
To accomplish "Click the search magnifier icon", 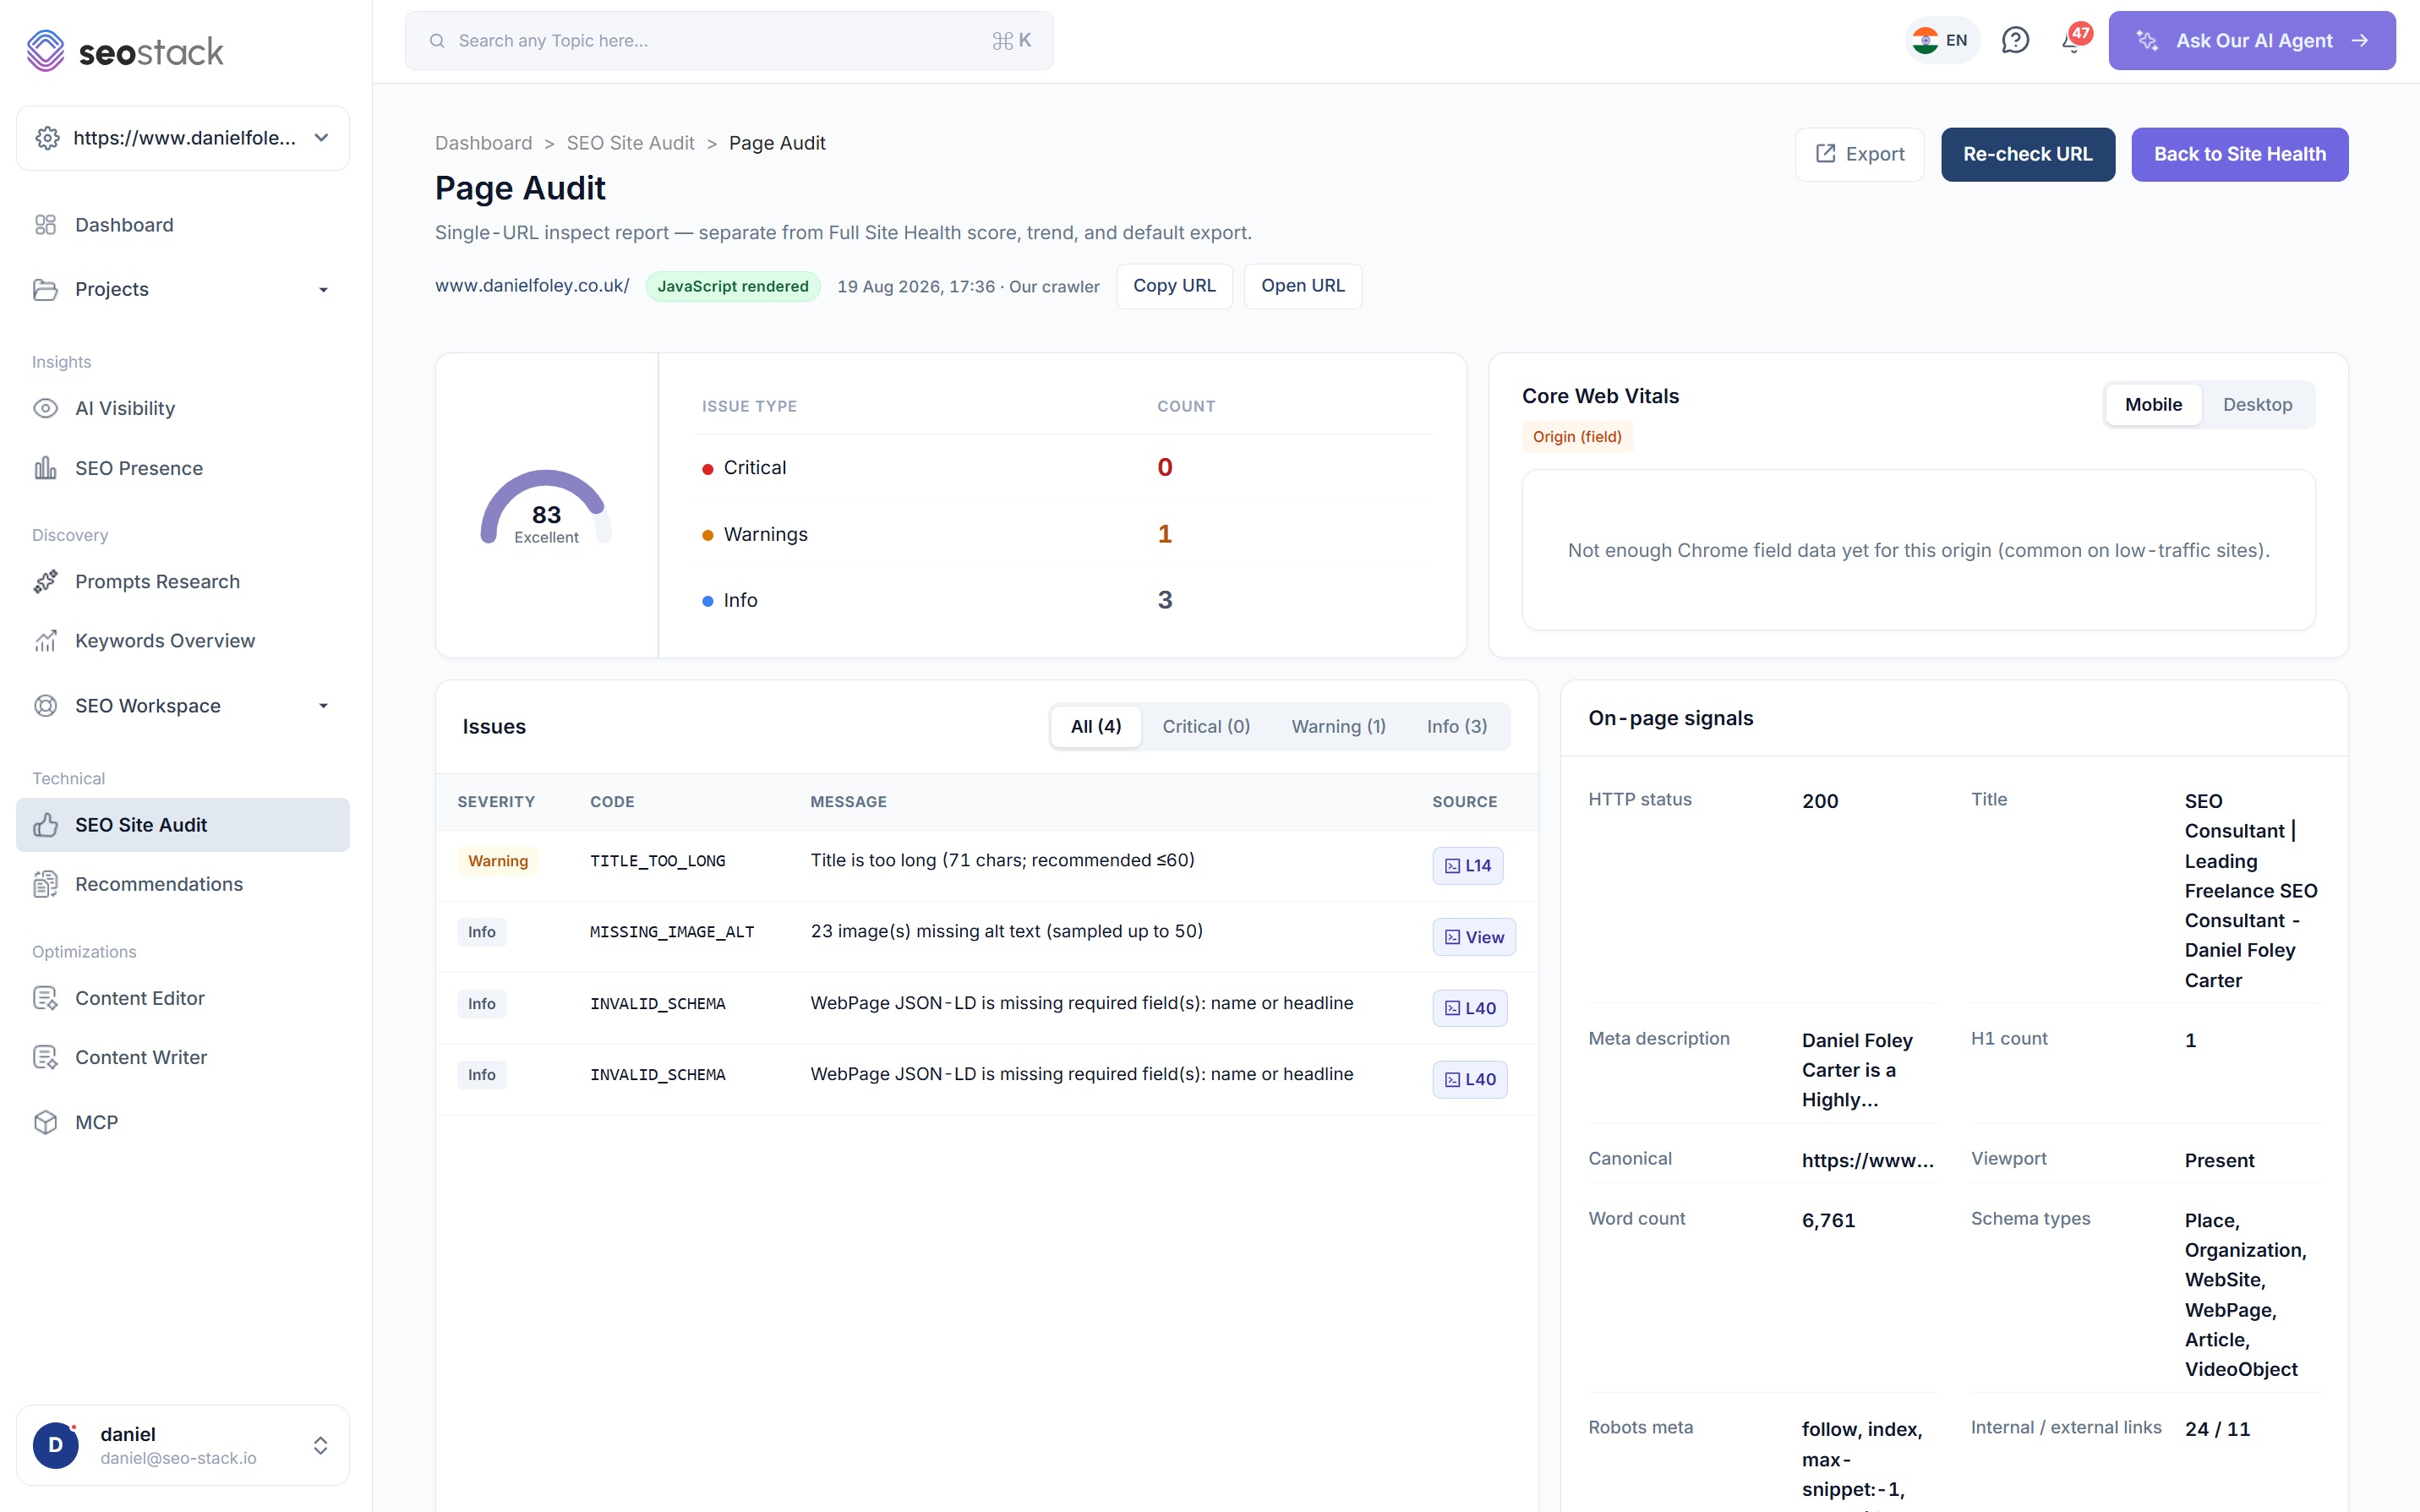I will coord(437,41).
